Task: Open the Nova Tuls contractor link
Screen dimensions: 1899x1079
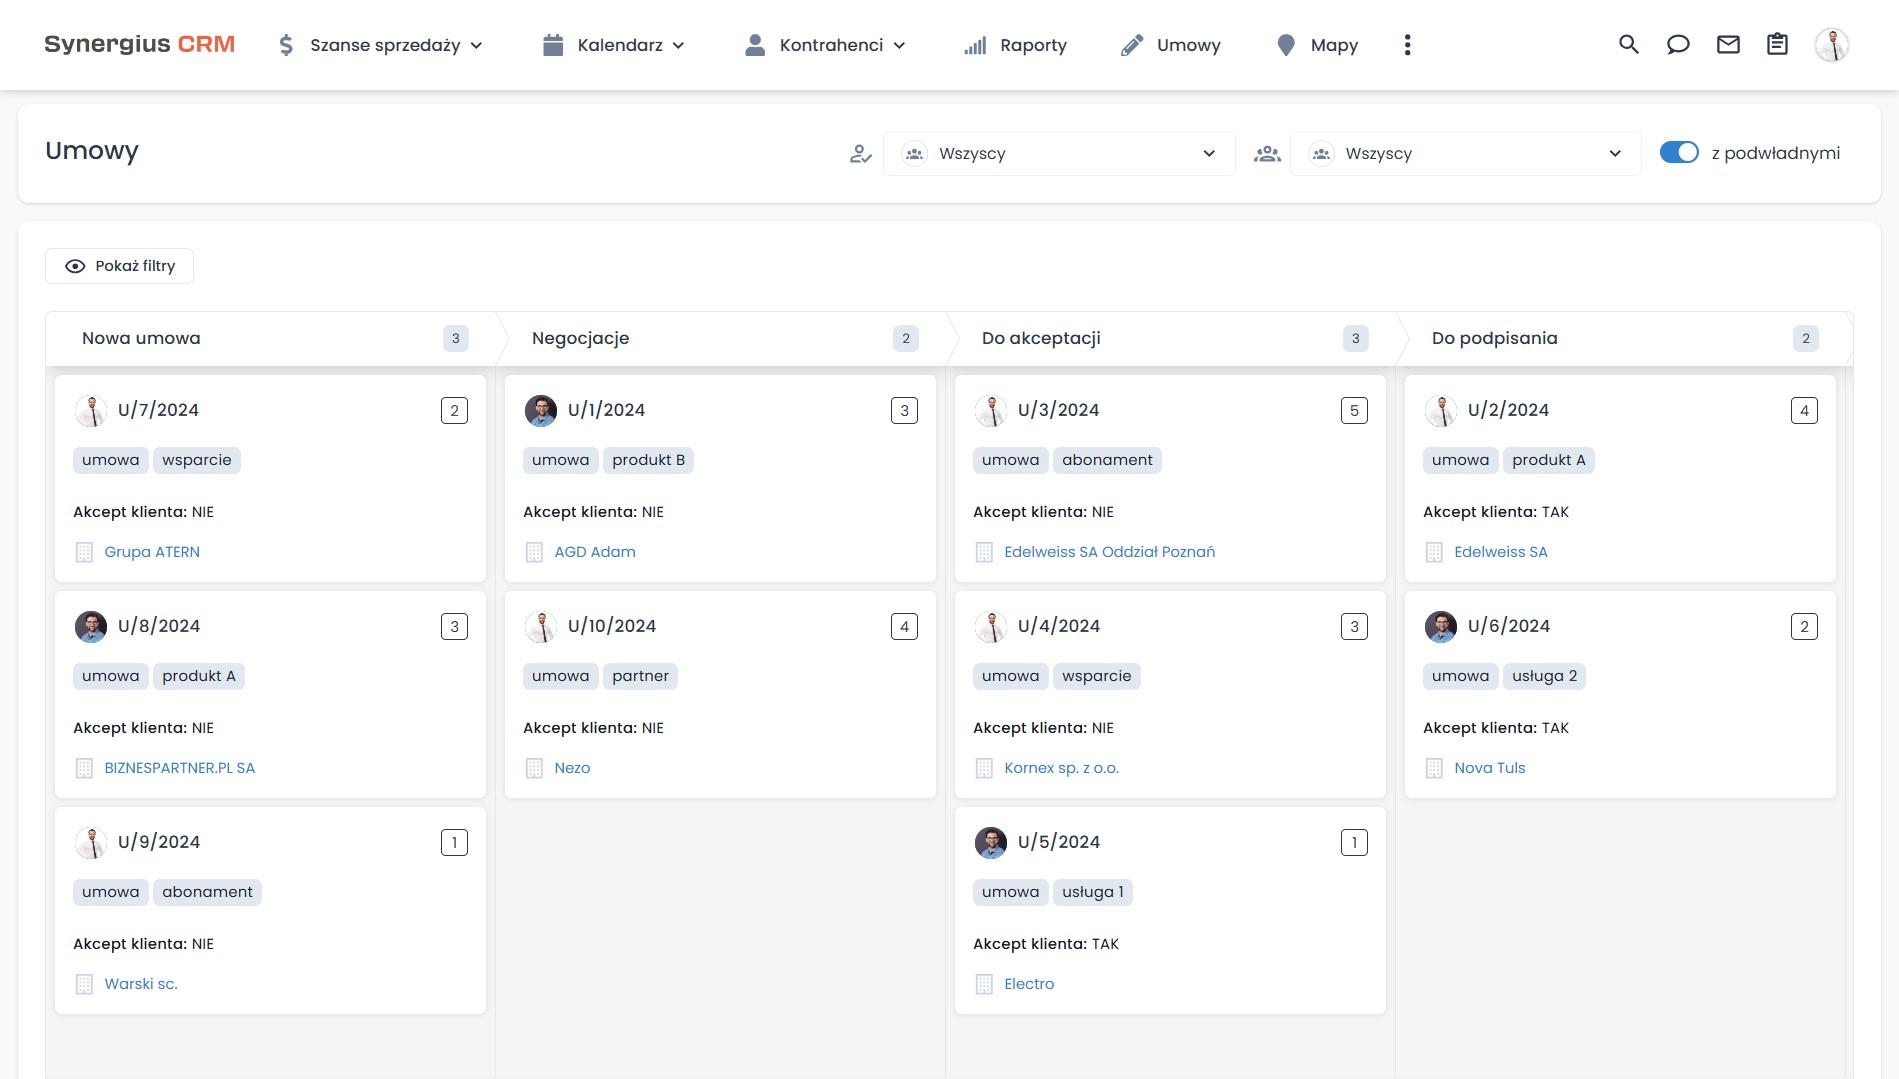Action: pos(1489,768)
